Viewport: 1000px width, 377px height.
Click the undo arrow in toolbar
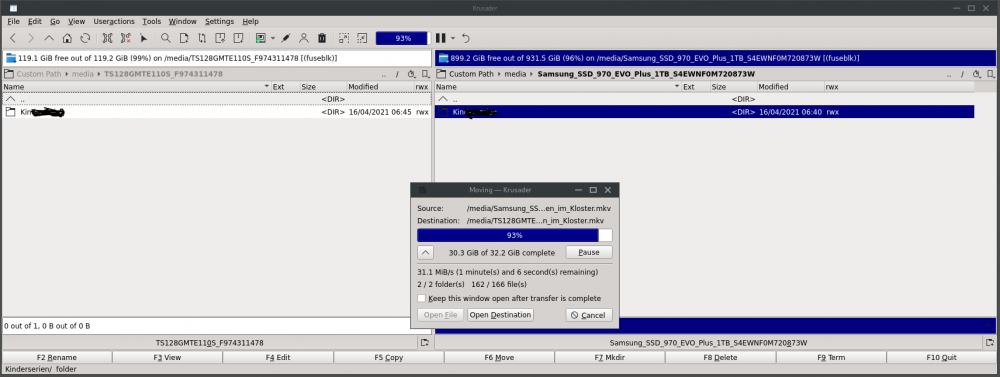click(466, 38)
